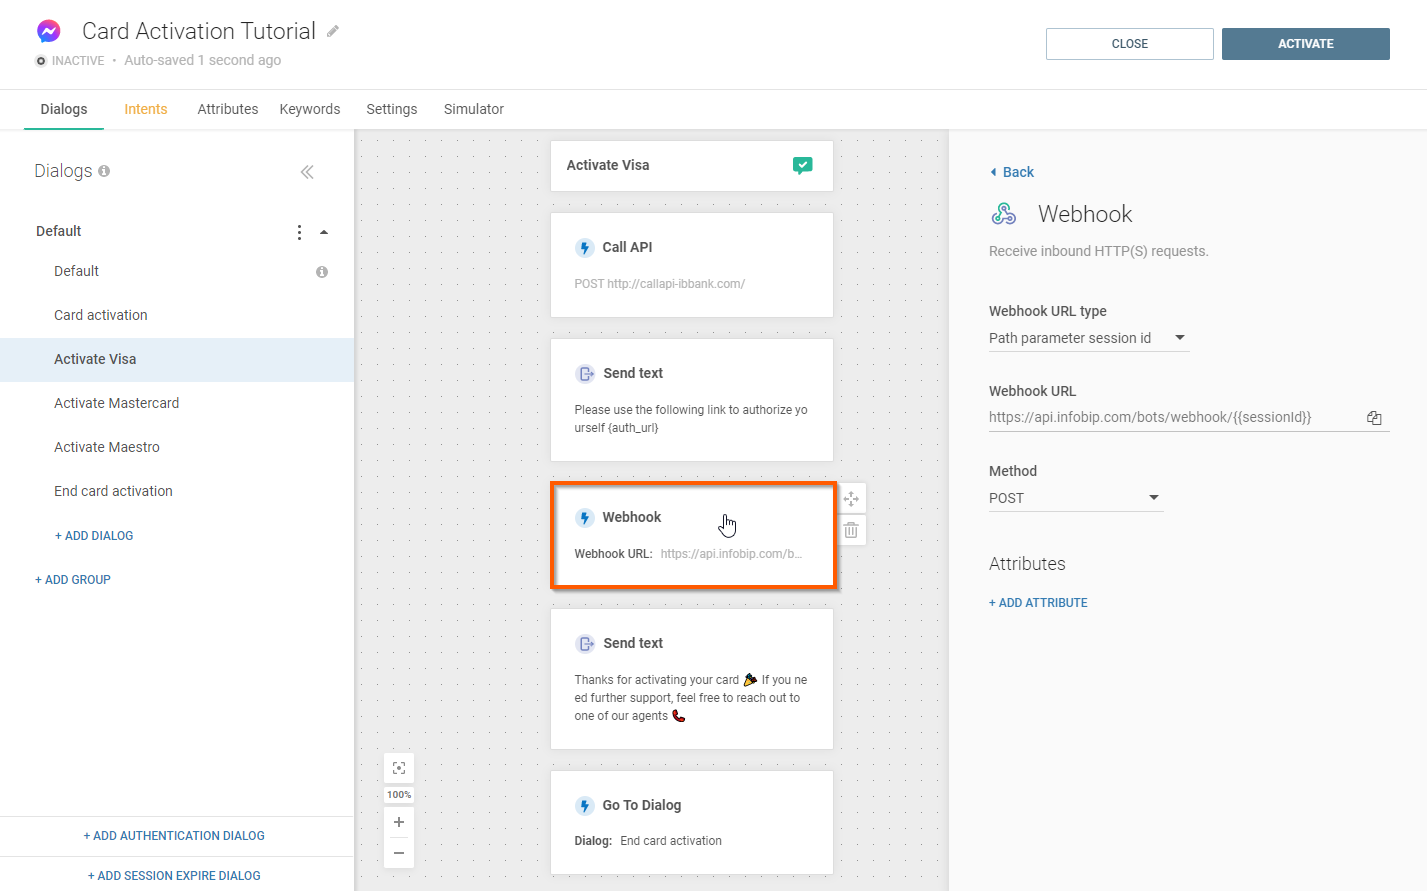This screenshot has height=891, width=1427.
Task: Click the + ADD ATTRIBUTE link
Action: pos(1038,603)
